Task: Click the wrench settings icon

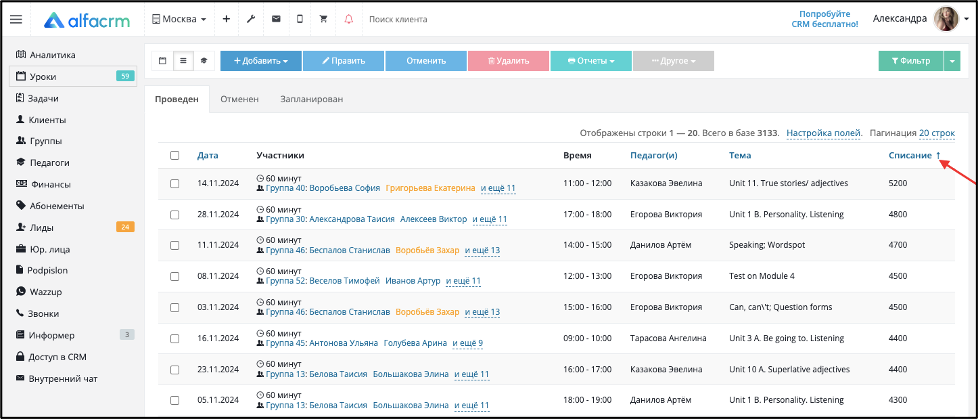Action: click(x=251, y=19)
